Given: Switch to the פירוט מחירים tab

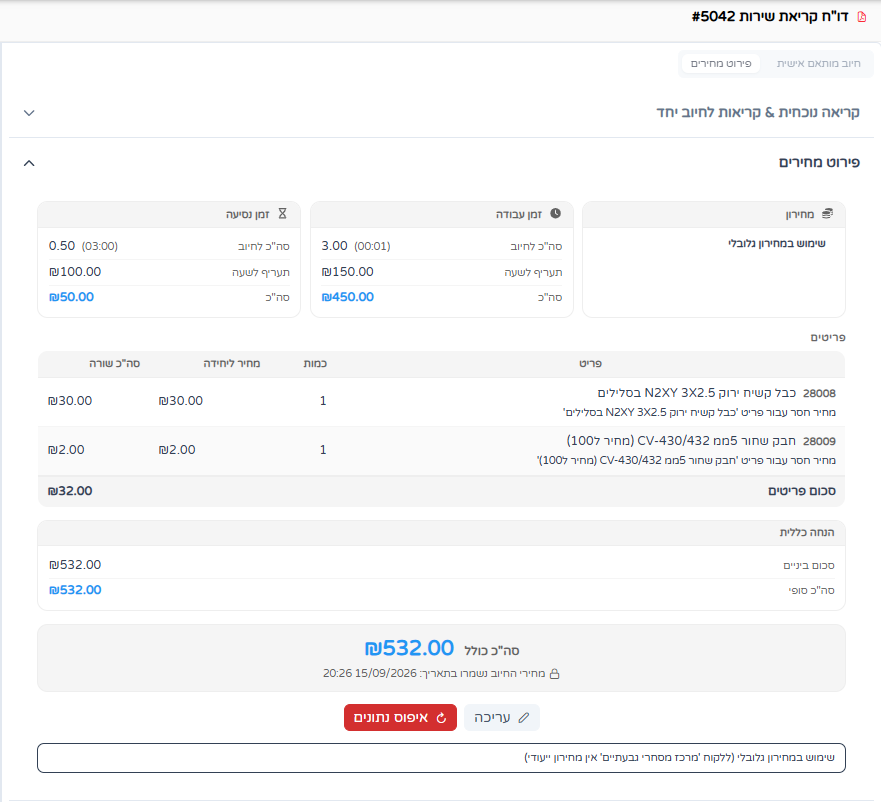Looking at the screenshot, I should click(x=721, y=64).
